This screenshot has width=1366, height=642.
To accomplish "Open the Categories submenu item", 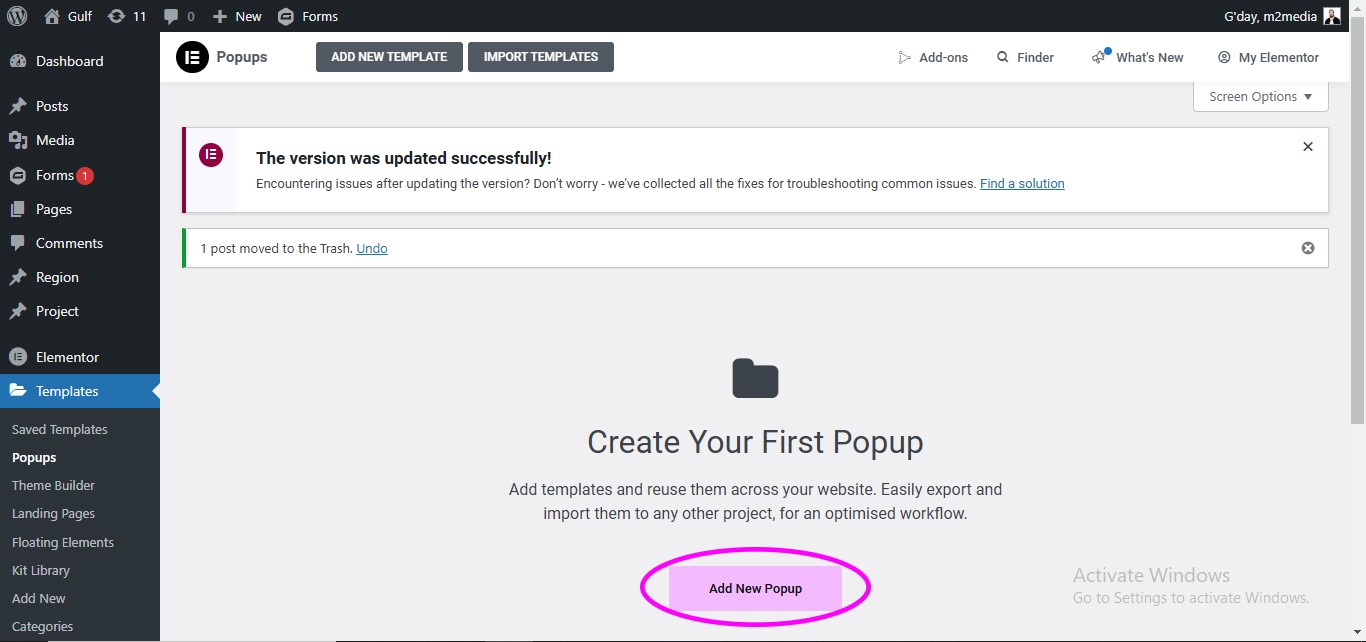I will [x=42, y=626].
